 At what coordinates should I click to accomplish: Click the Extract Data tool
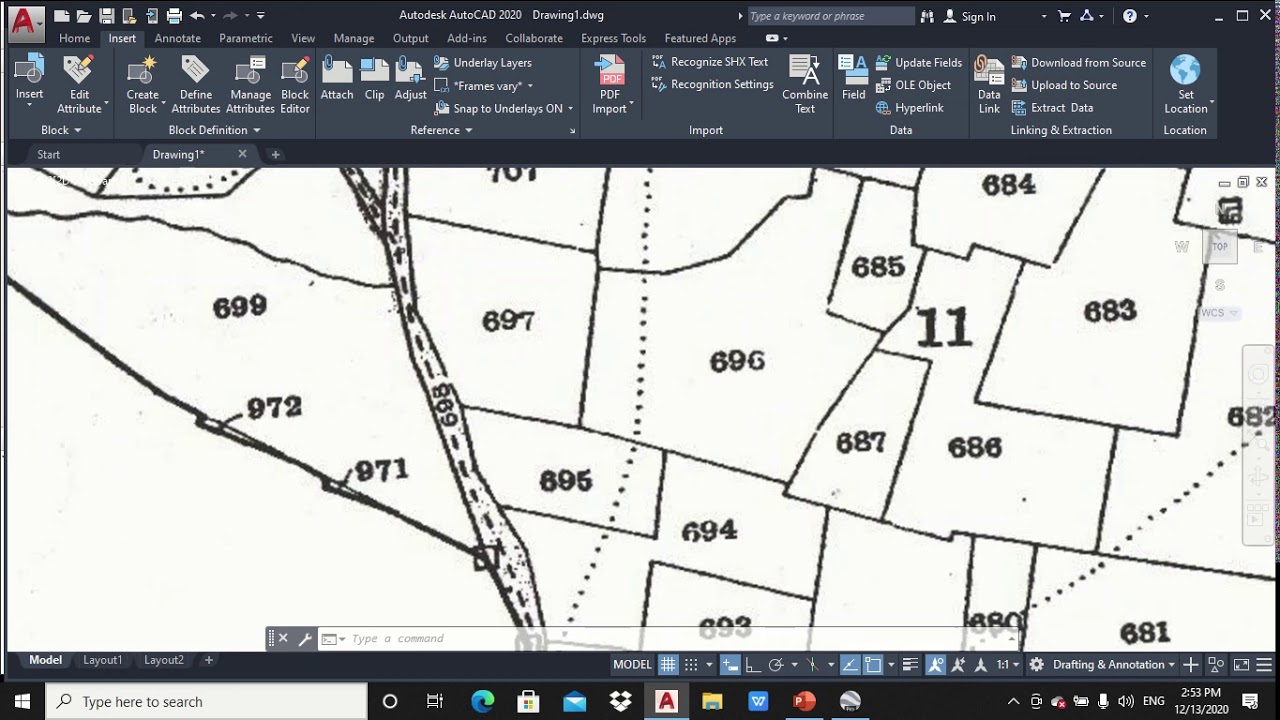tap(1052, 108)
